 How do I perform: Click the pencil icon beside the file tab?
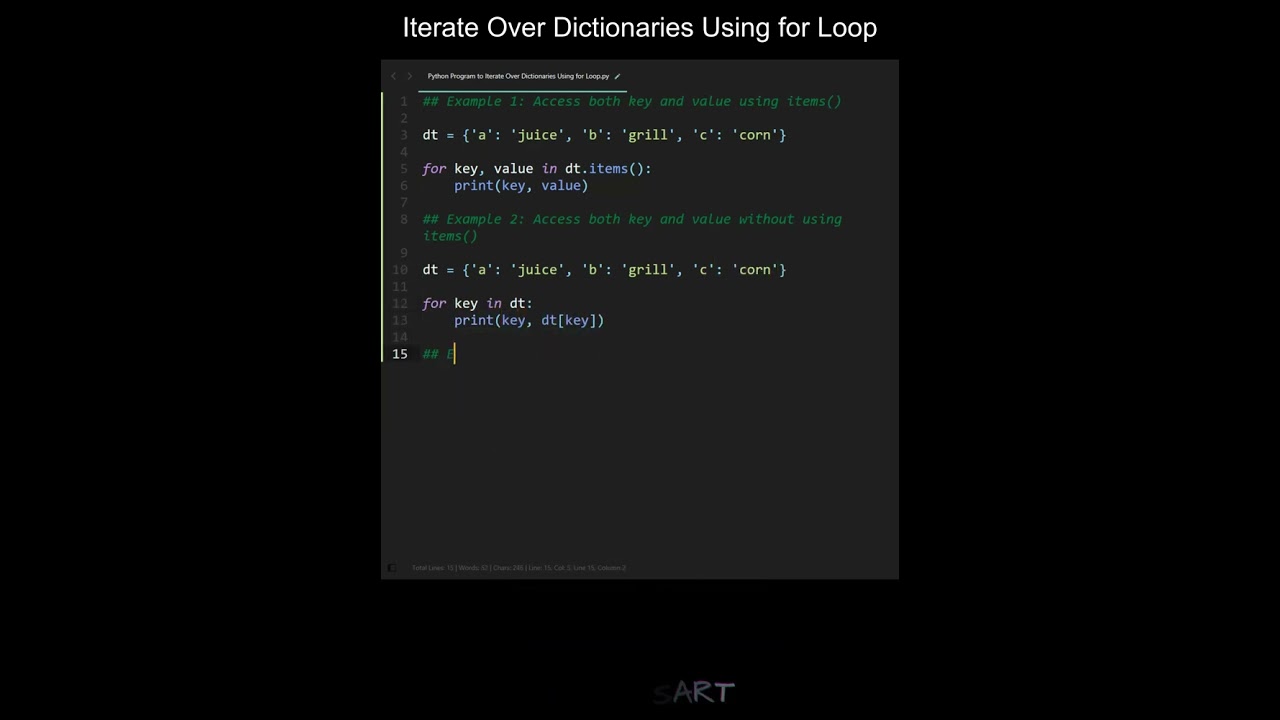[x=617, y=76]
